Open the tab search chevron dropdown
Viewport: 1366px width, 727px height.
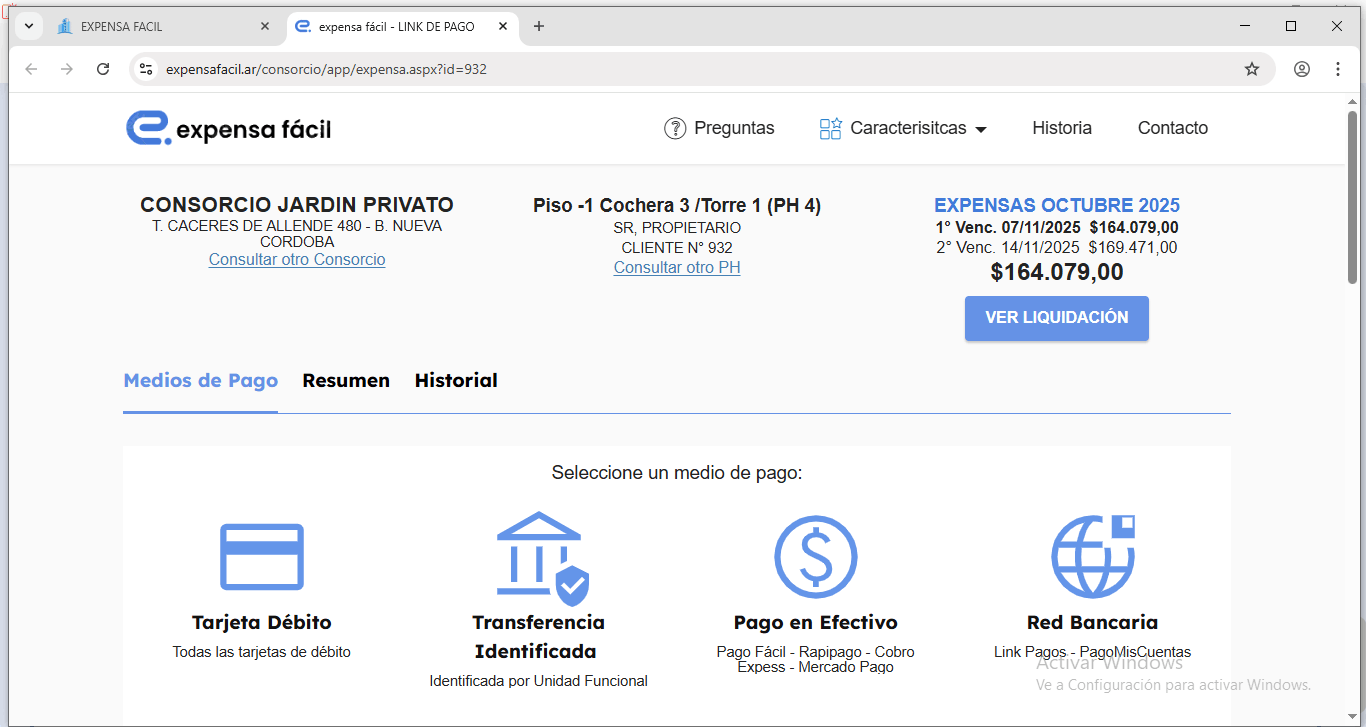(29, 26)
